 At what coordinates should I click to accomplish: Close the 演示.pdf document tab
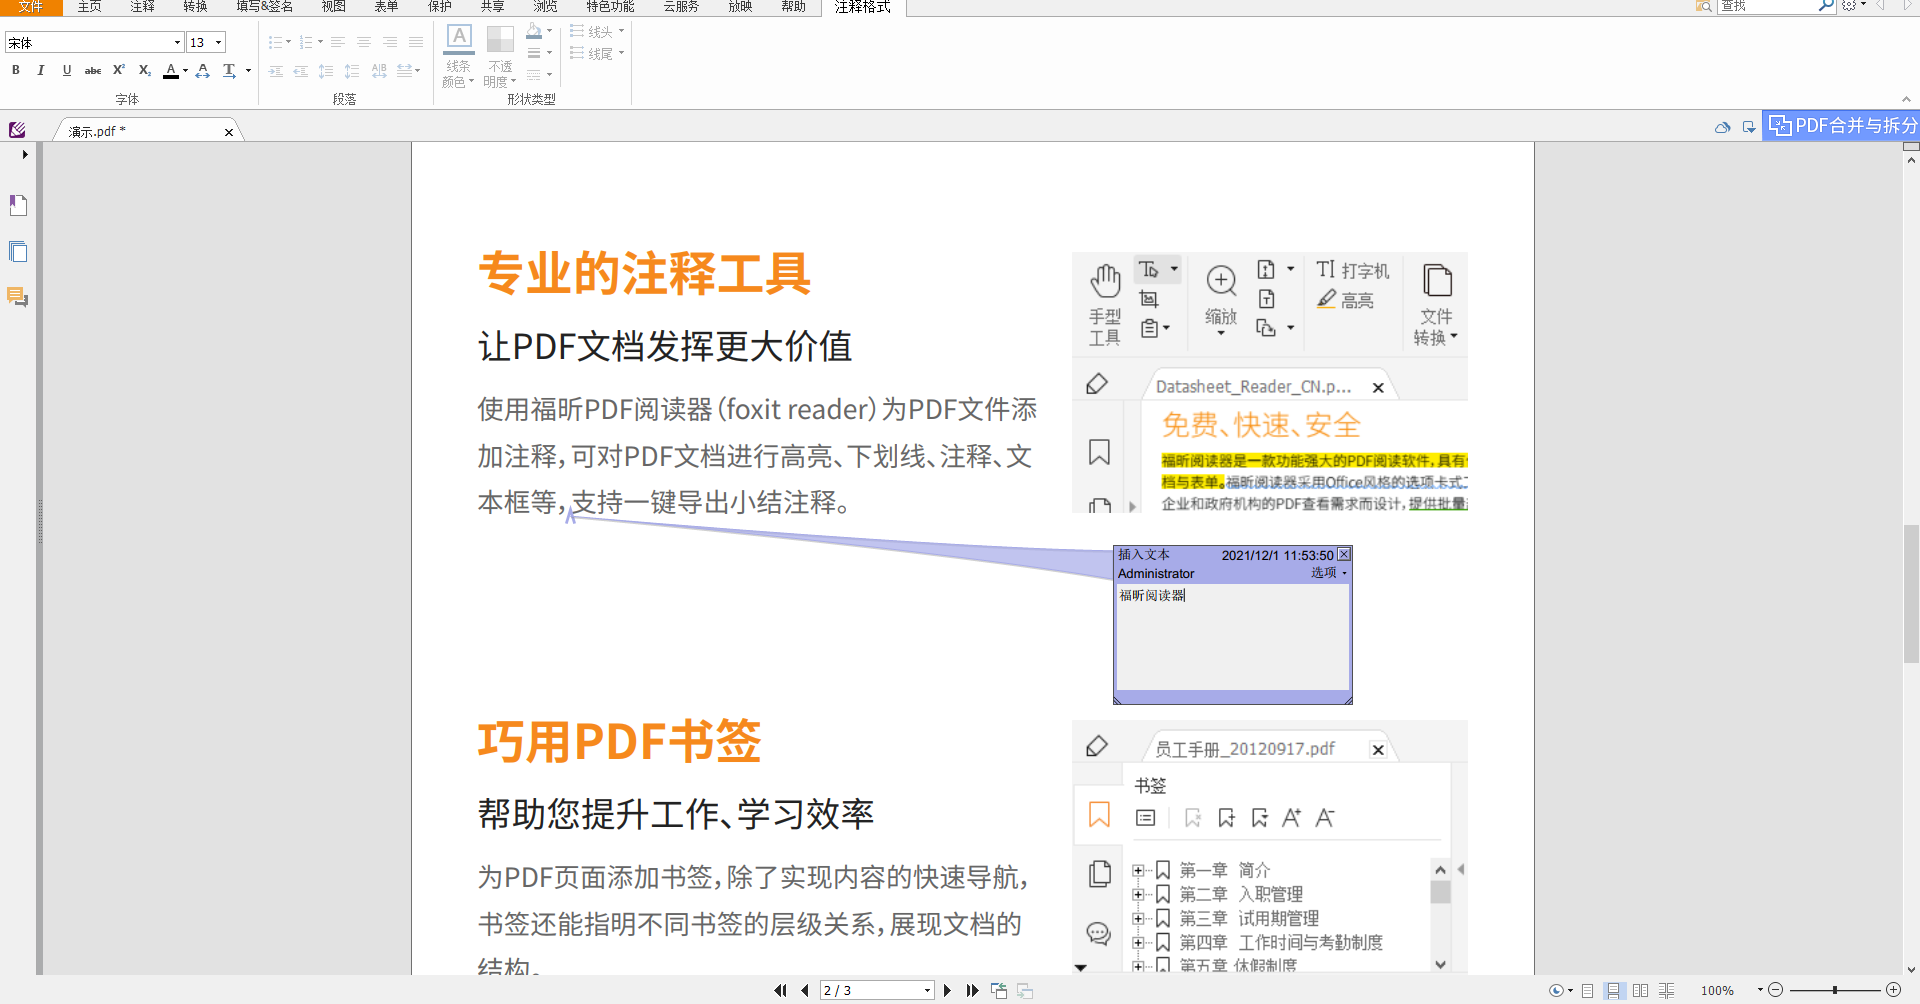[229, 132]
